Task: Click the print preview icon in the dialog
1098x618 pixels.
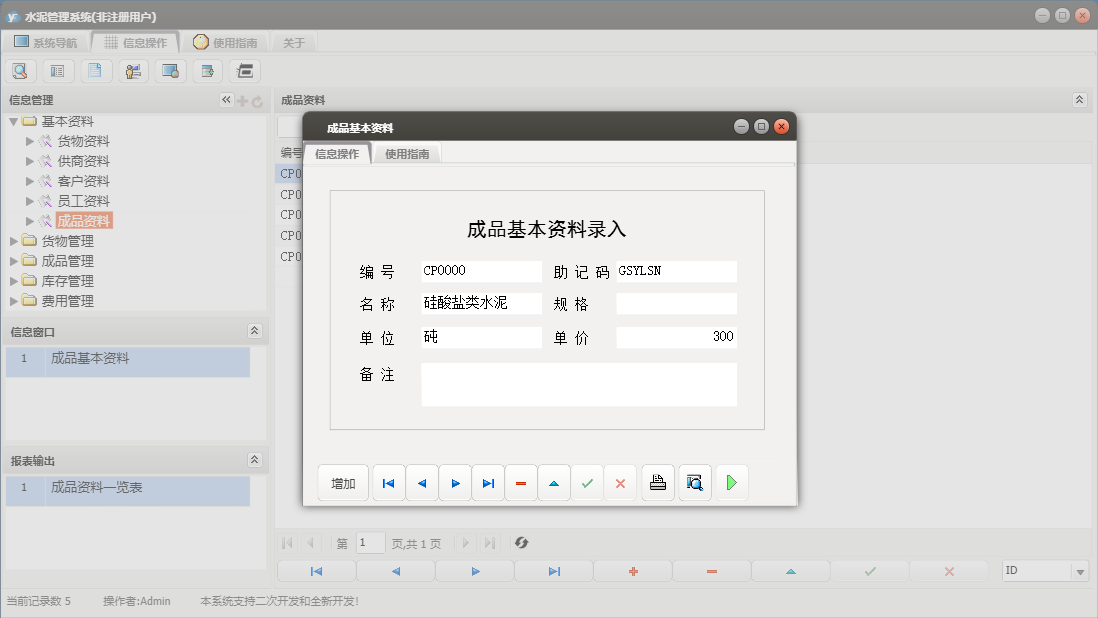Action: (694, 482)
